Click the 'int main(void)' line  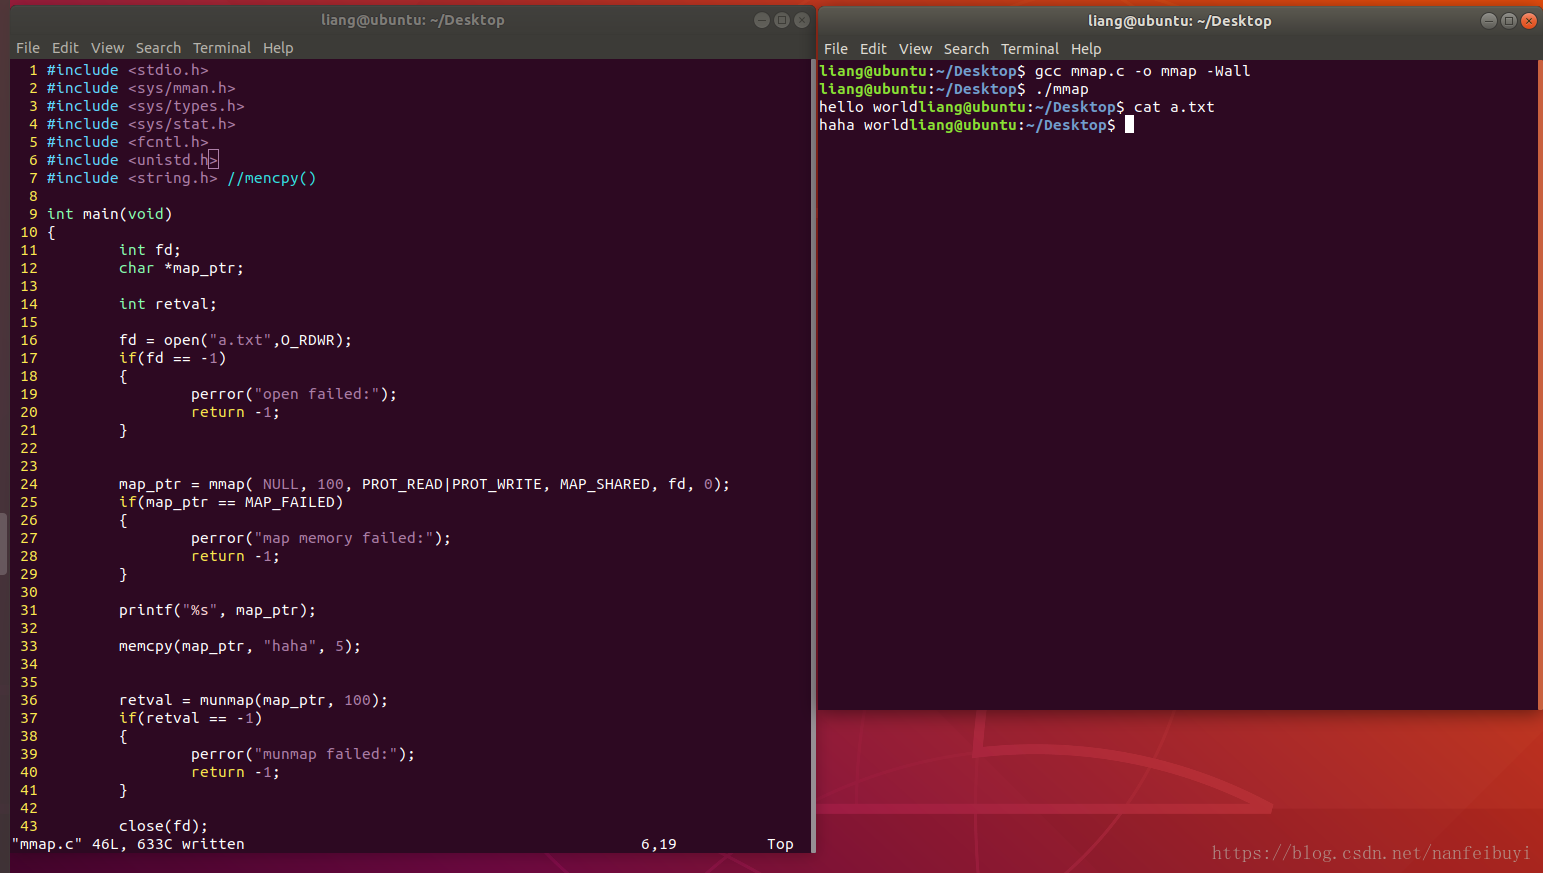coord(110,214)
